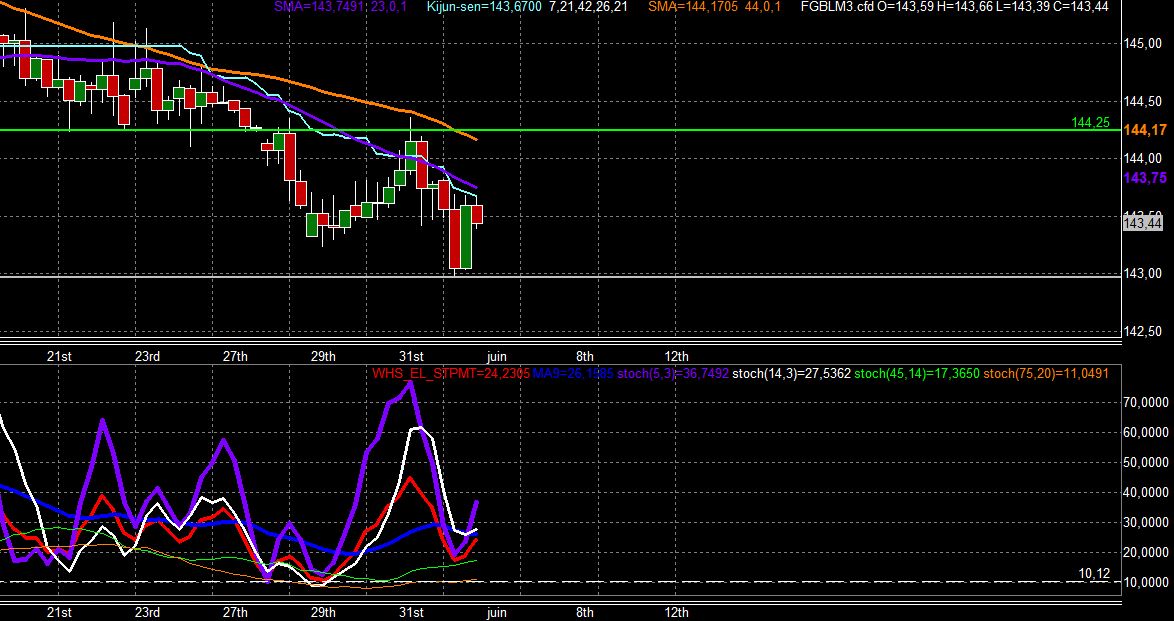The height and width of the screenshot is (621, 1174).
Task: Click the 40,0000 oscillator scale value
Action: [1146, 493]
